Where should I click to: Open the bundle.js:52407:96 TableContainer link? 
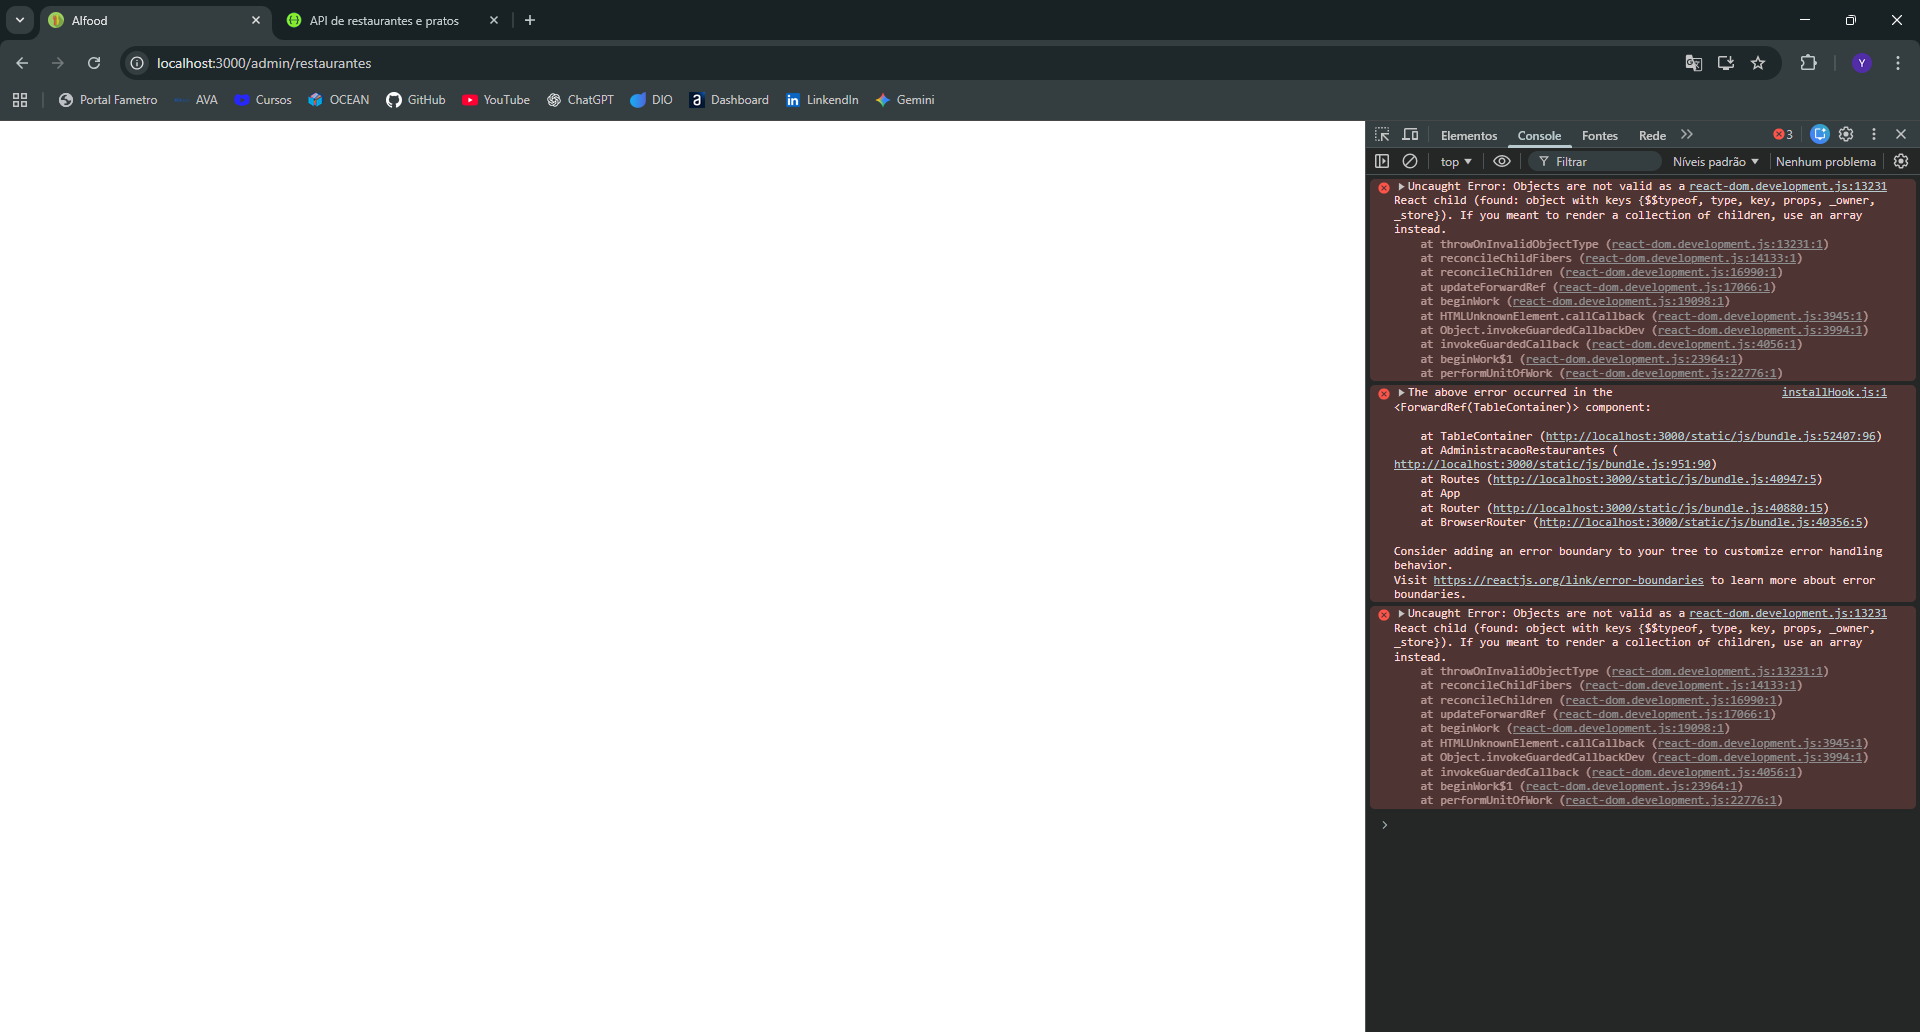tap(1711, 437)
